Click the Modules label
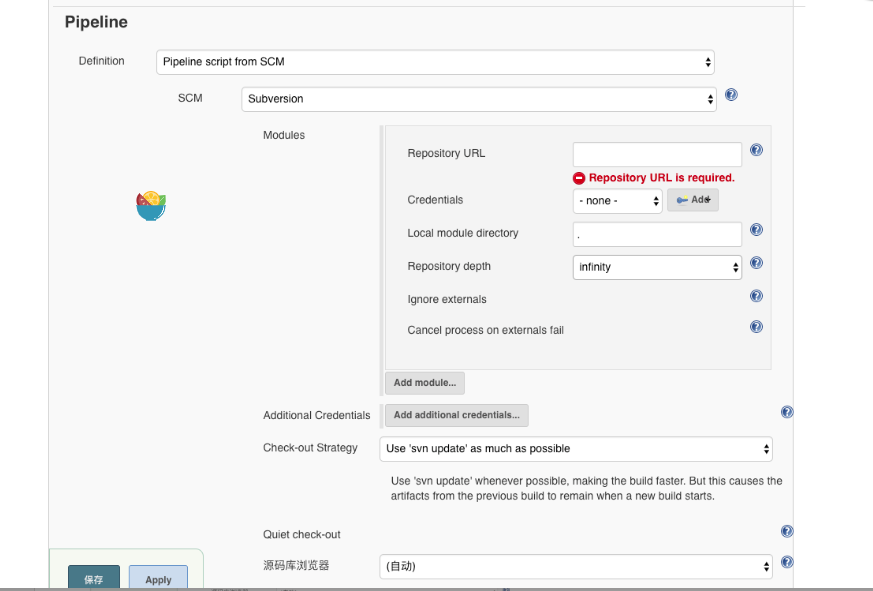 pos(284,135)
